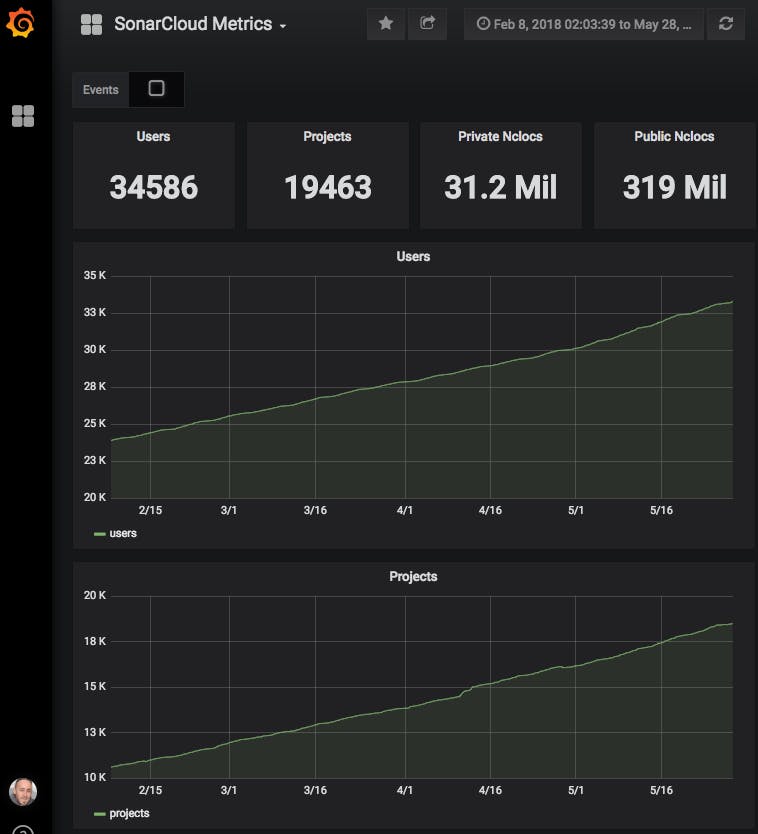The height and width of the screenshot is (834, 758).
Task: Click the 33 K label on Users axis
Action: tap(95, 312)
